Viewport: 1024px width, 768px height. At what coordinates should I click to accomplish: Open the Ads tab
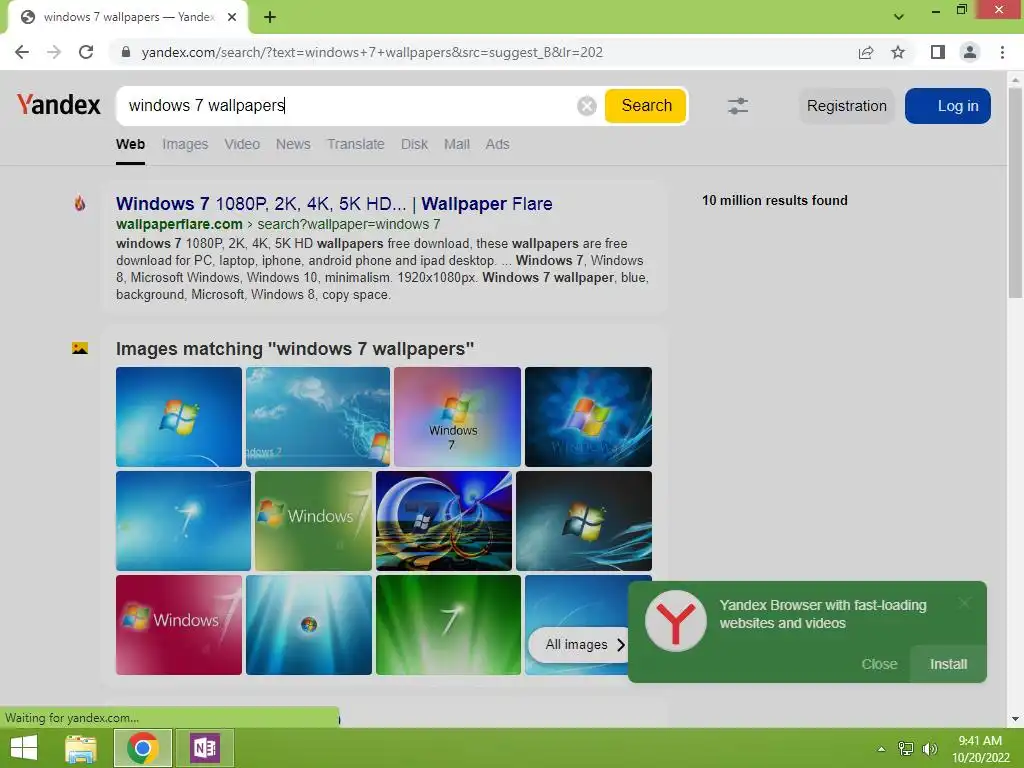click(497, 144)
